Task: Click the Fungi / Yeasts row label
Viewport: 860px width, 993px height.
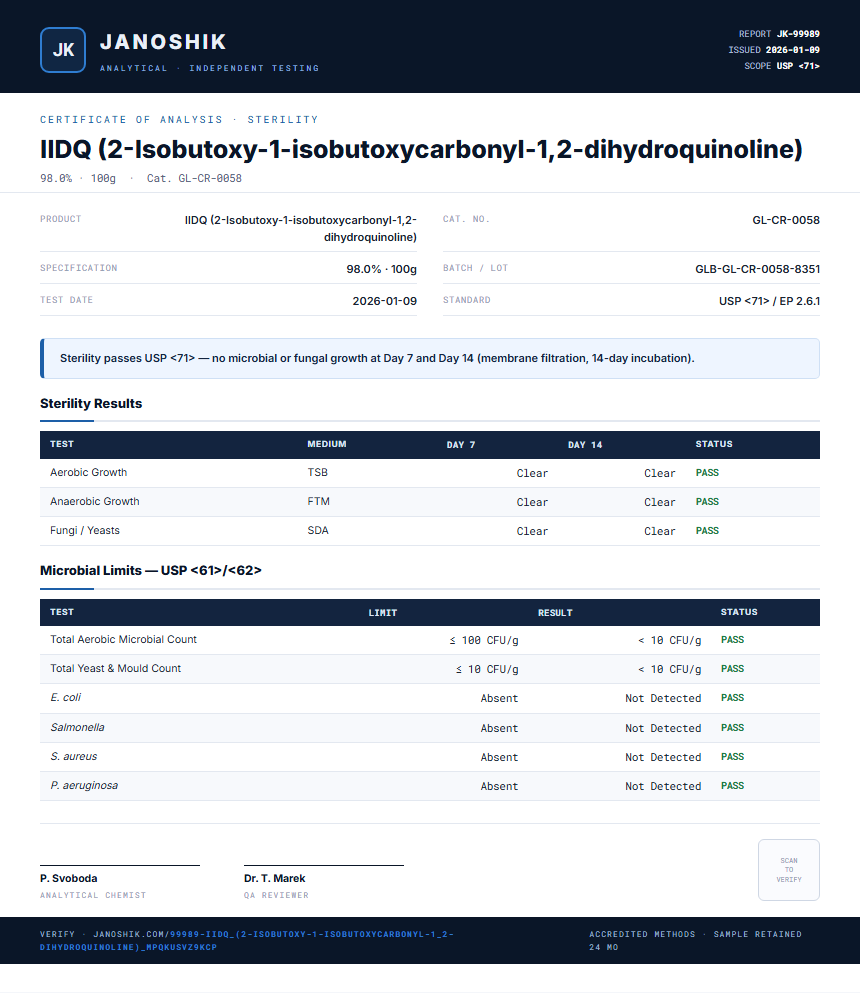Action: (x=85, y=531)
